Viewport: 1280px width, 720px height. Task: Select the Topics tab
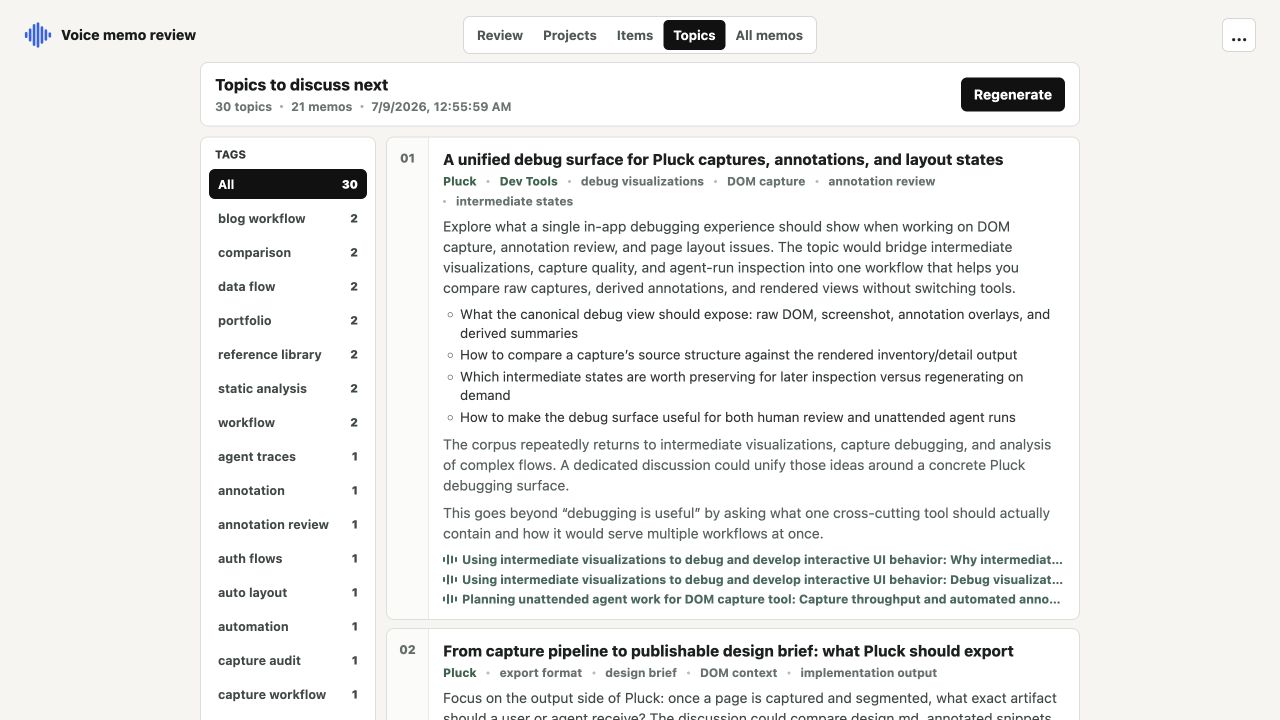click(x=694, y=35)
